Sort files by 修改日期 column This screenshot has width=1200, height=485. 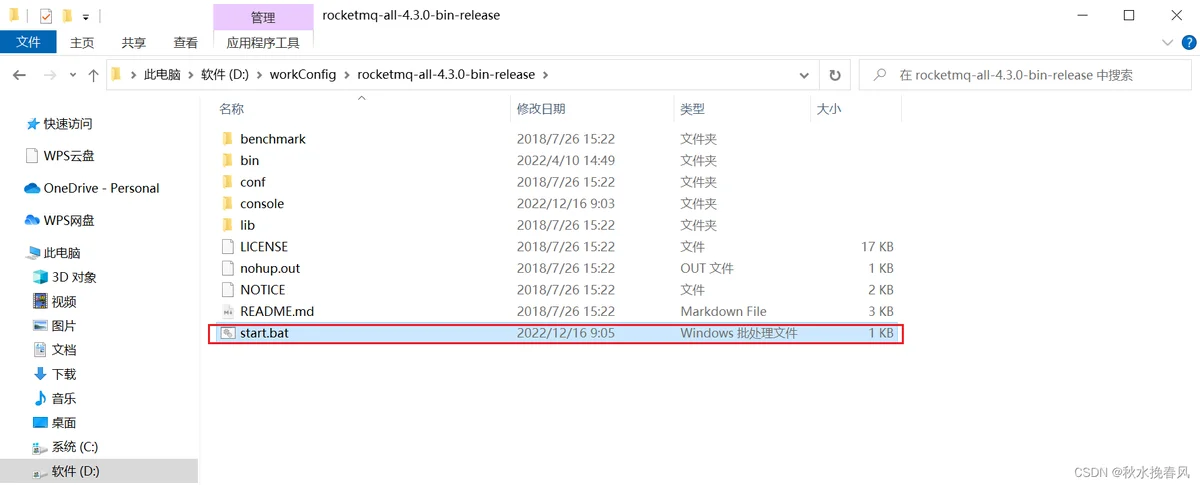click(x=541, y=109)
